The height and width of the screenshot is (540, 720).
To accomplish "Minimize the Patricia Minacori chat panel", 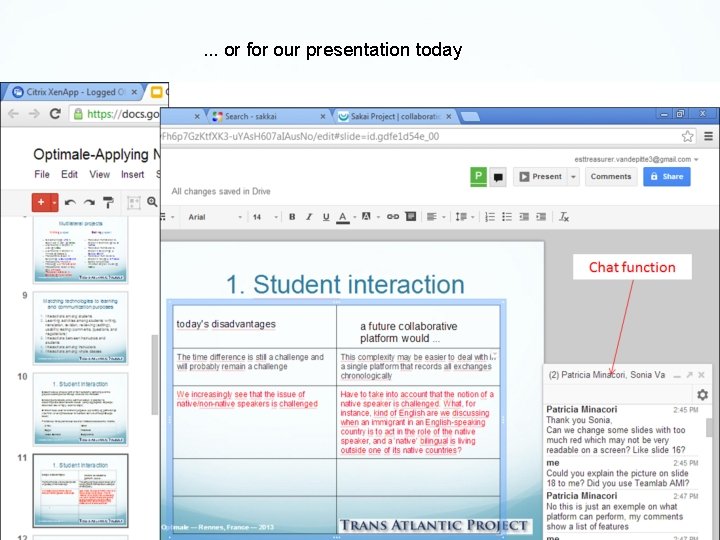I will coord(677,375).
